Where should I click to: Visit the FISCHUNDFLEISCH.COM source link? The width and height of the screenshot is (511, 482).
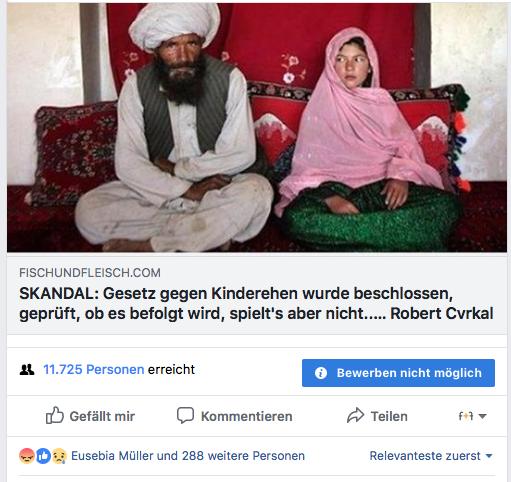click(x=90, y=273)
